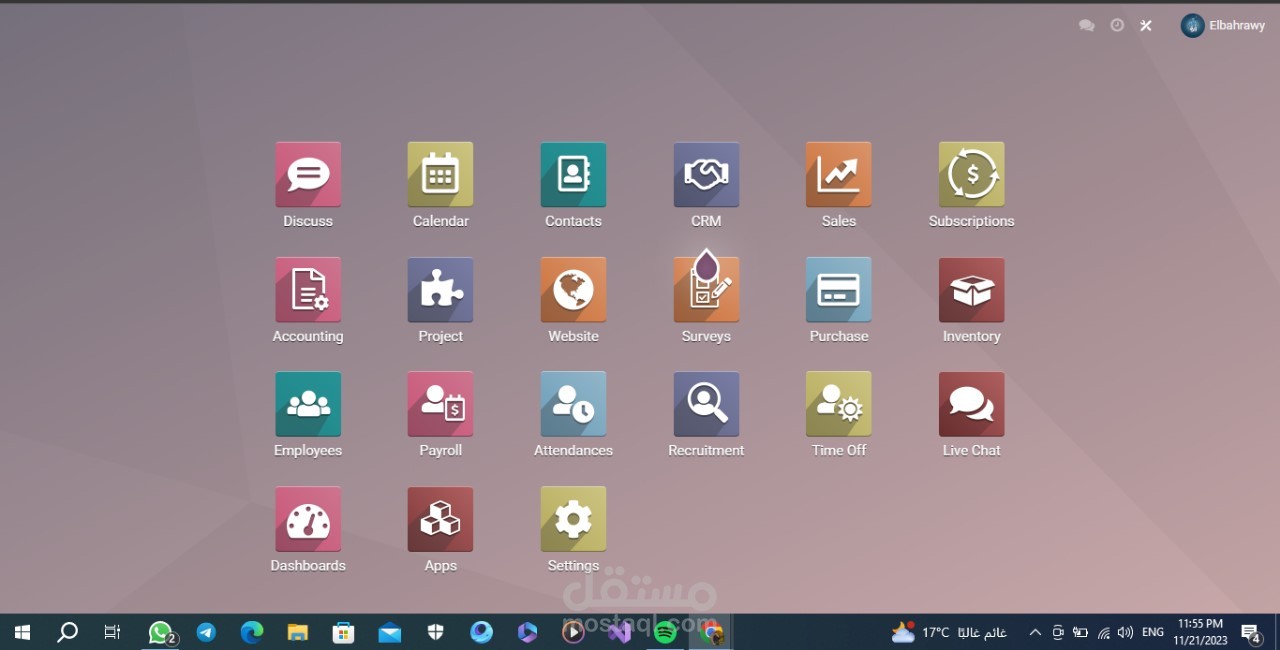Open Telegram from the taskbar
The height and width of the screenshot is (650, 1280).
click(206, 632)
